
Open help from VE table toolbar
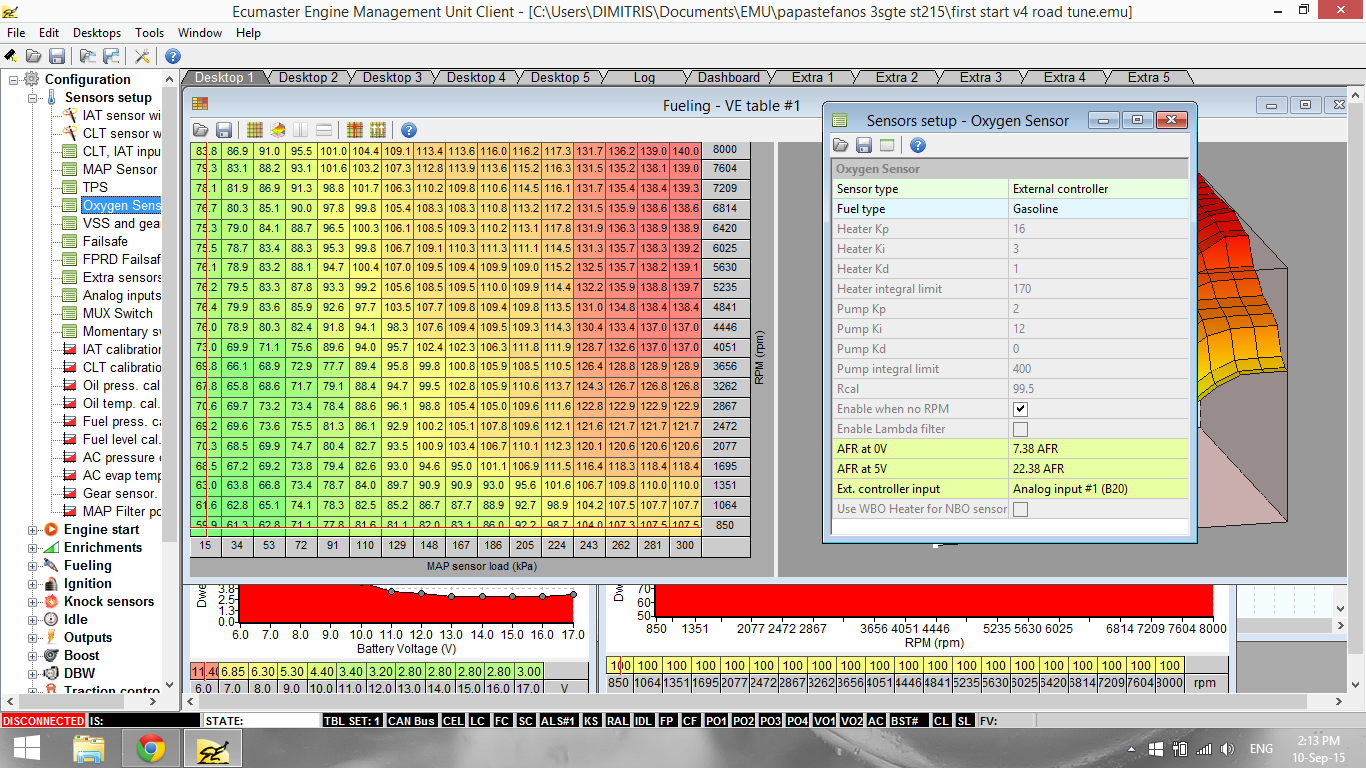(408, 130)
